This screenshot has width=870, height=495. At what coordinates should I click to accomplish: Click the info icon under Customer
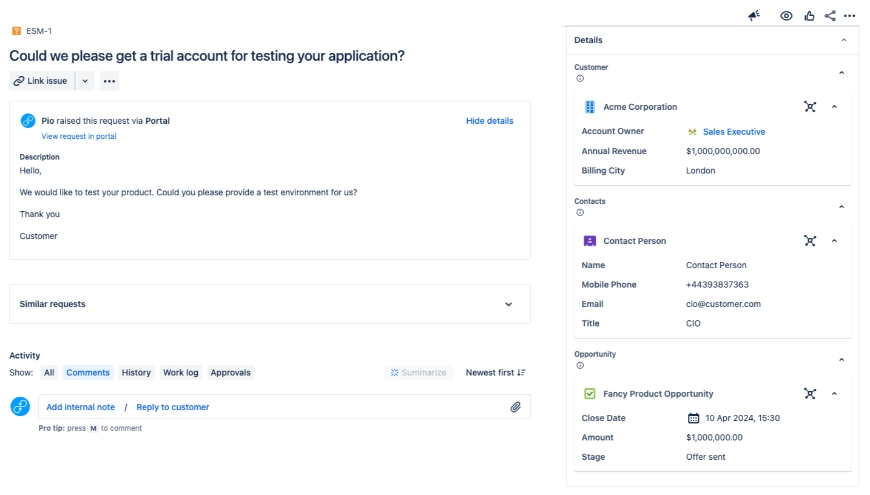coord(580,78)
